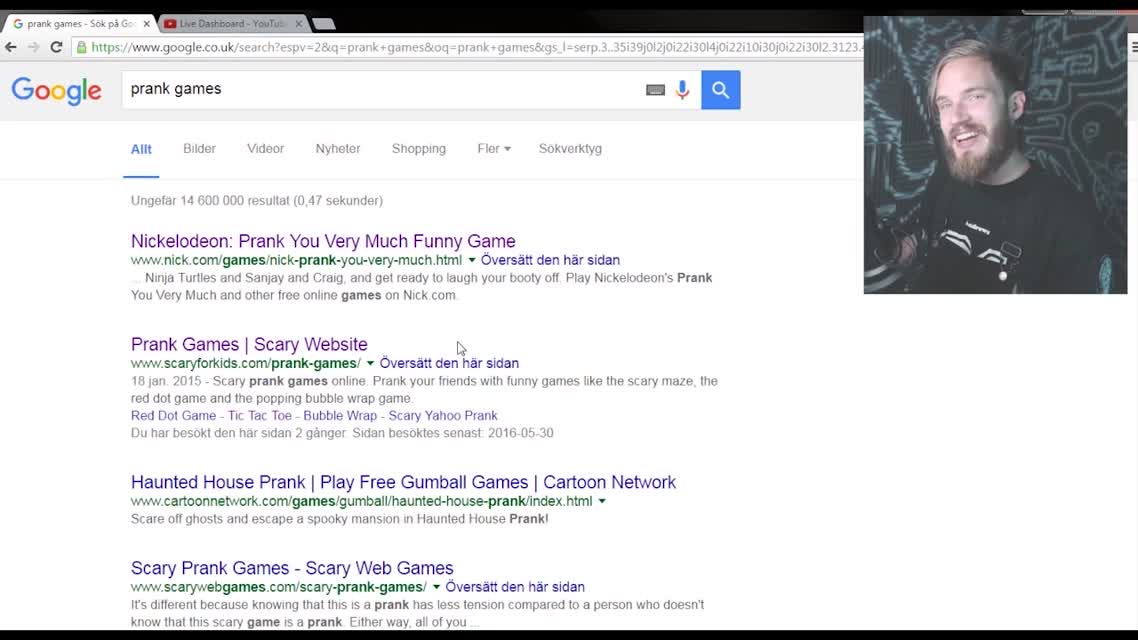Click the address bar URL field
This screenshot has height=640, width=1138.
[x=476, y=47]
